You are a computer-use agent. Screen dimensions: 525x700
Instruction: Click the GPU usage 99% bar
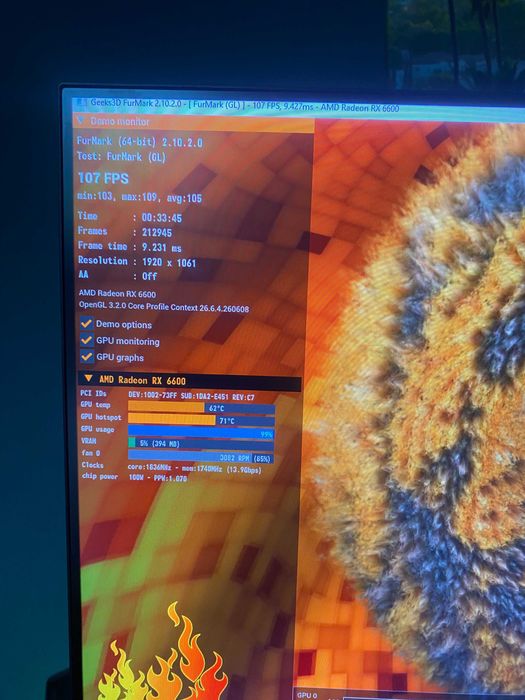coord(201,432)
